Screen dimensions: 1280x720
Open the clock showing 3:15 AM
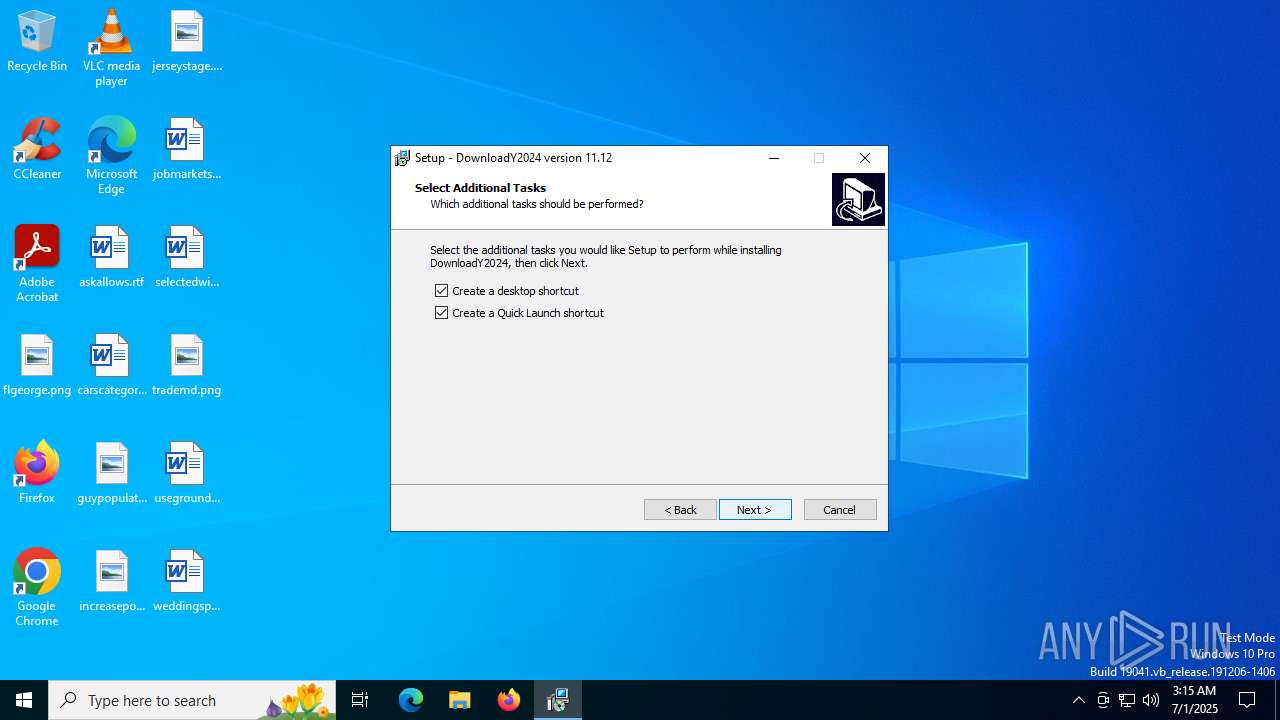pyautogui.click(x=1193, y=700)
